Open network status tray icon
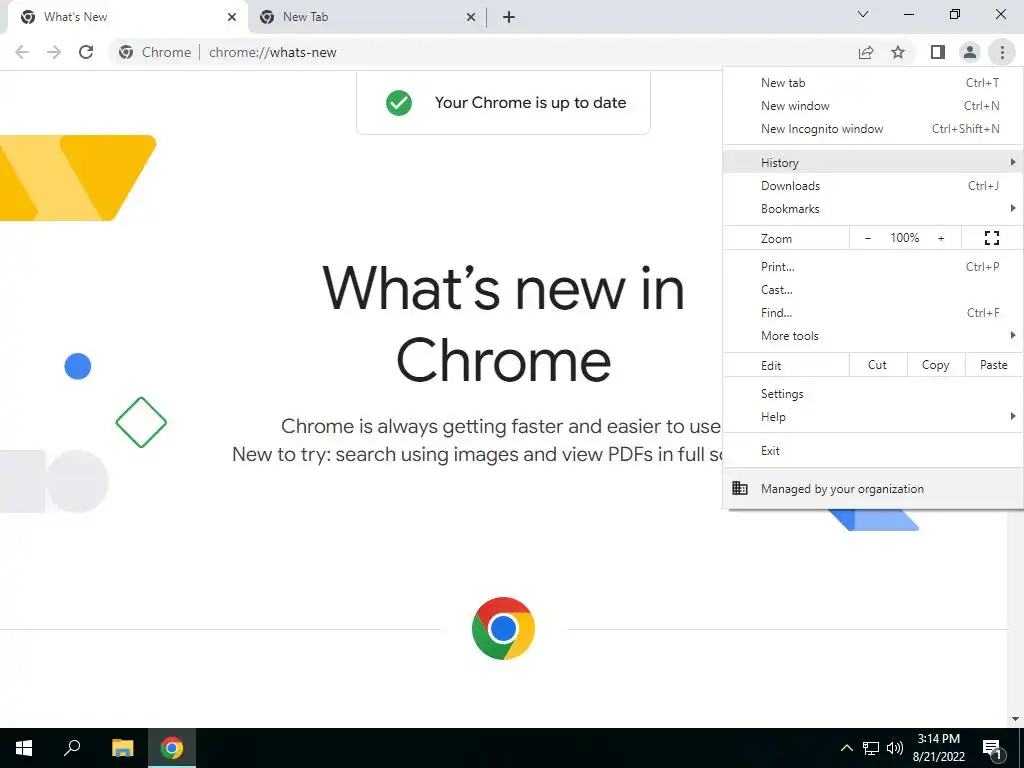Screen dimensions: 1024x768 point(871,748)
